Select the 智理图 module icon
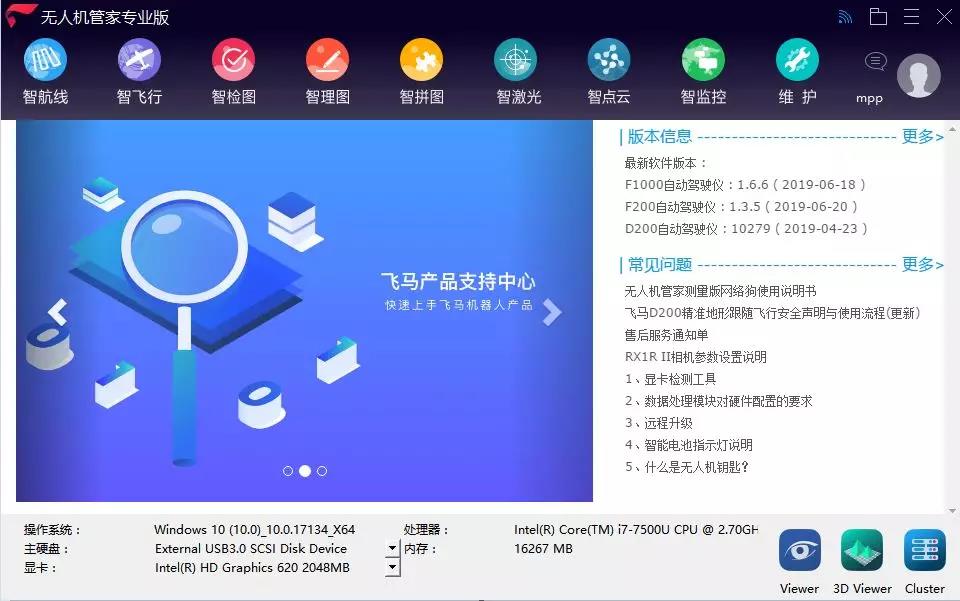Screen dimensions: 960x601 (327, 61)
